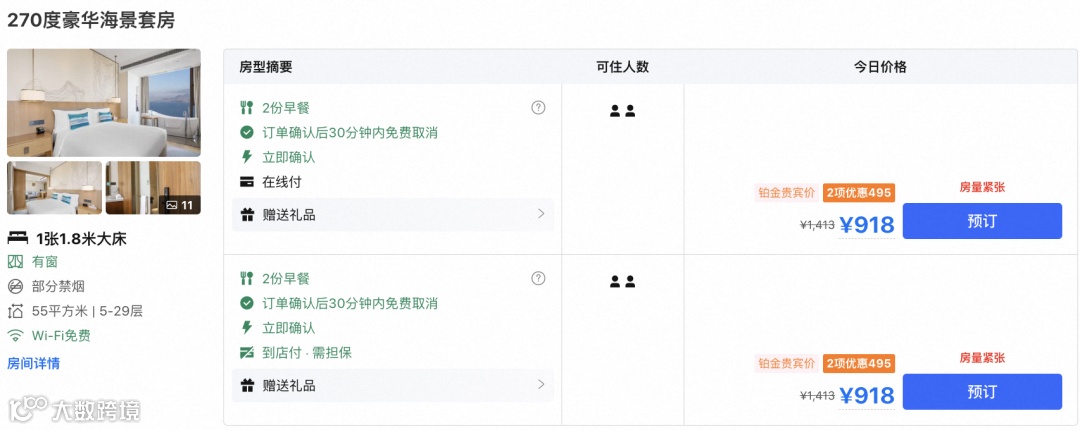Click the 今日价格 column header
The height and width of the screenshot is (430, 1080).
point(880,67)
